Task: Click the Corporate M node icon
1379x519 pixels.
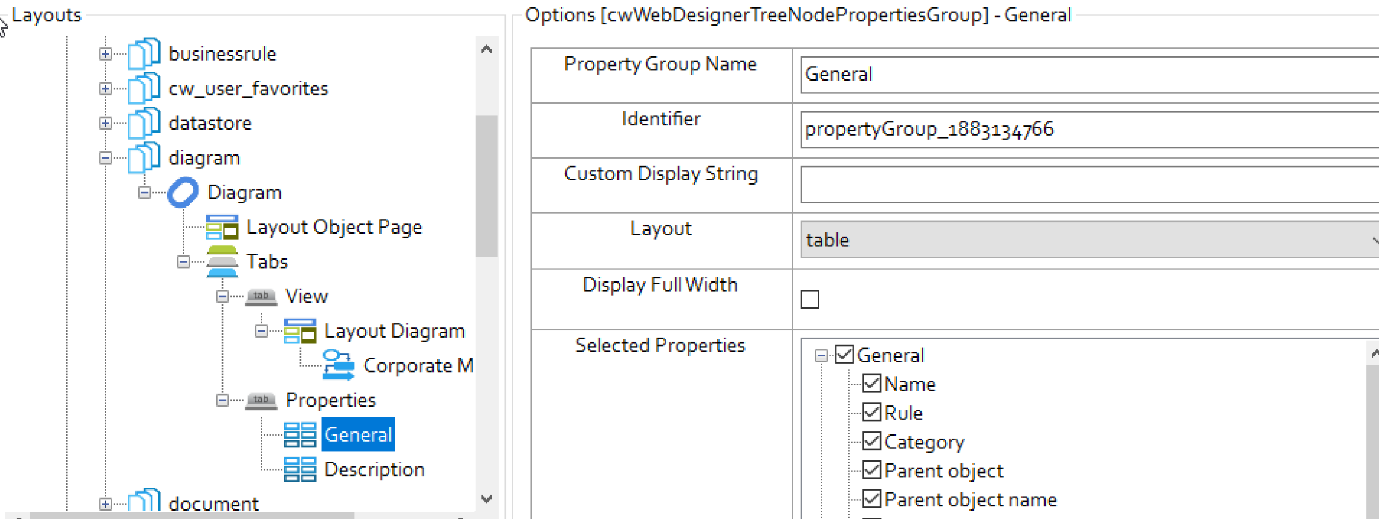Action: coord(338,366)
